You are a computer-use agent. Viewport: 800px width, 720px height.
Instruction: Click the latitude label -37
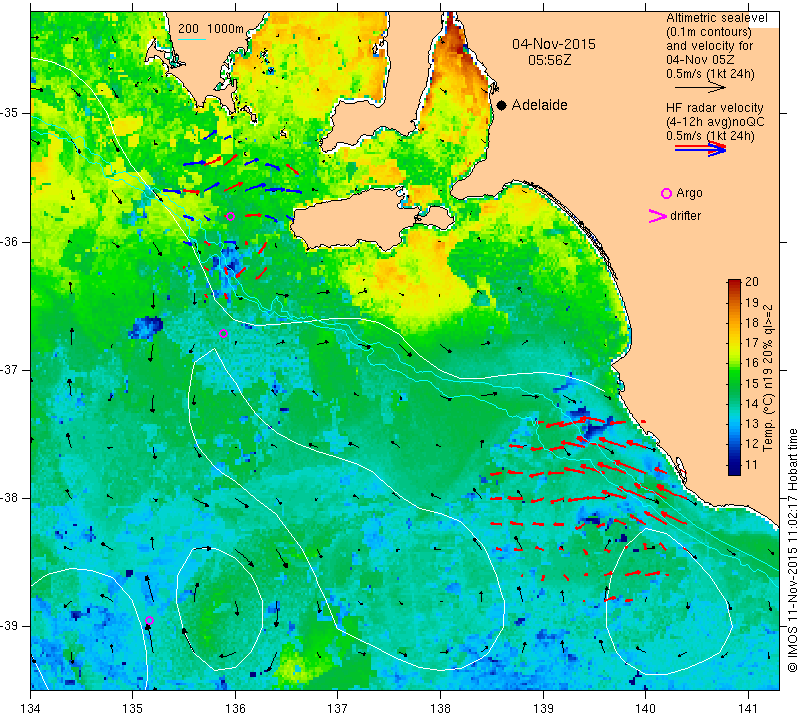coord(9,369)
